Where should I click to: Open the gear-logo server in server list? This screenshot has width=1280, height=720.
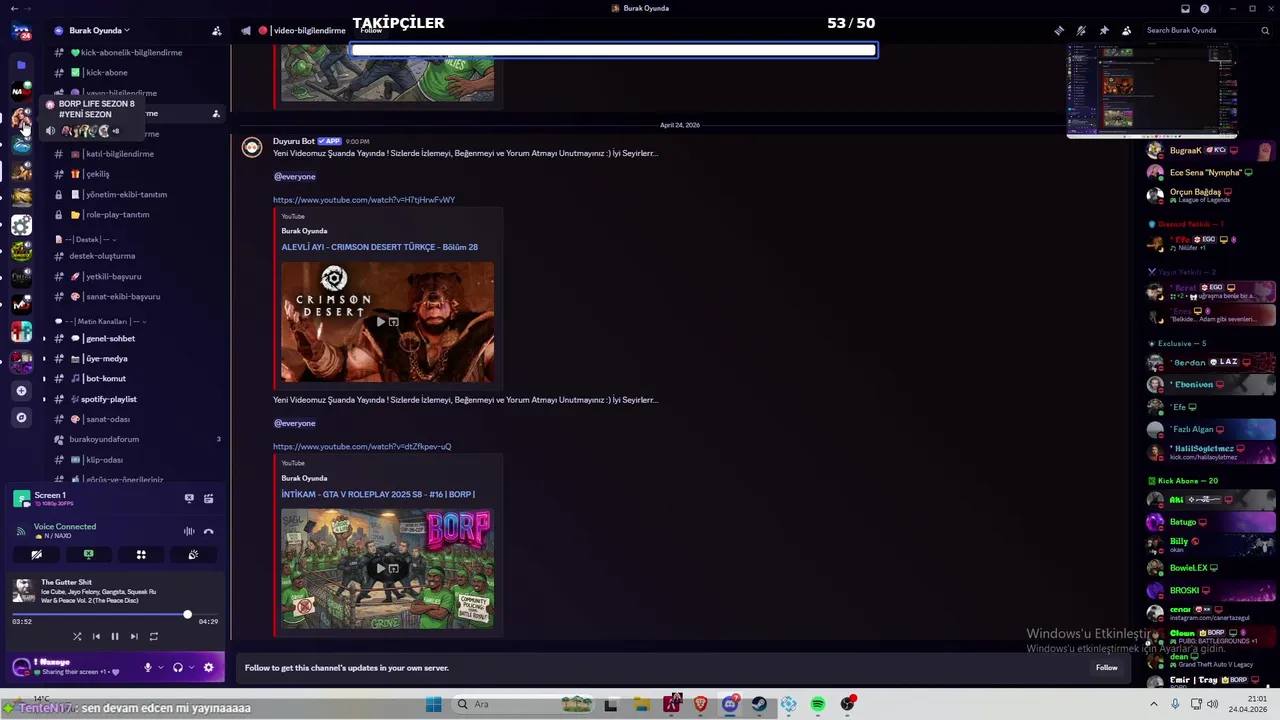coord(21,225)
